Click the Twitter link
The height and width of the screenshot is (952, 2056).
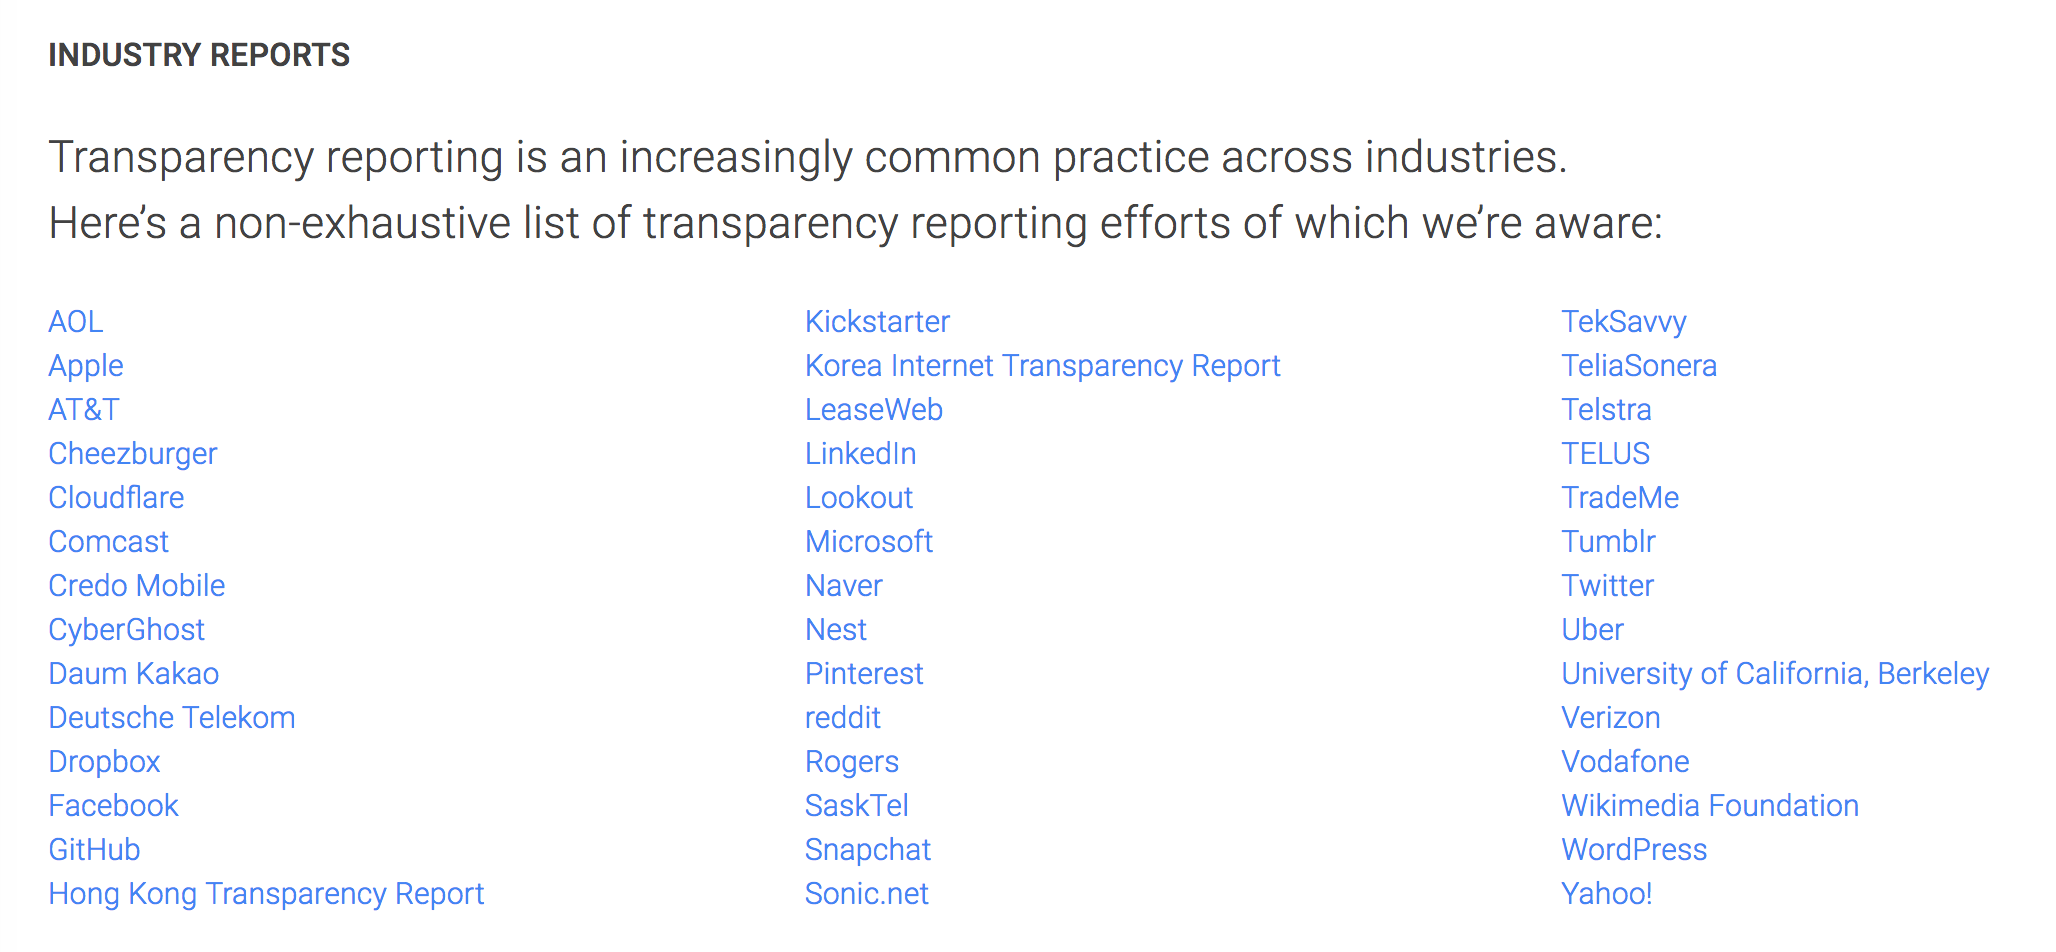tap(1606, 586)
